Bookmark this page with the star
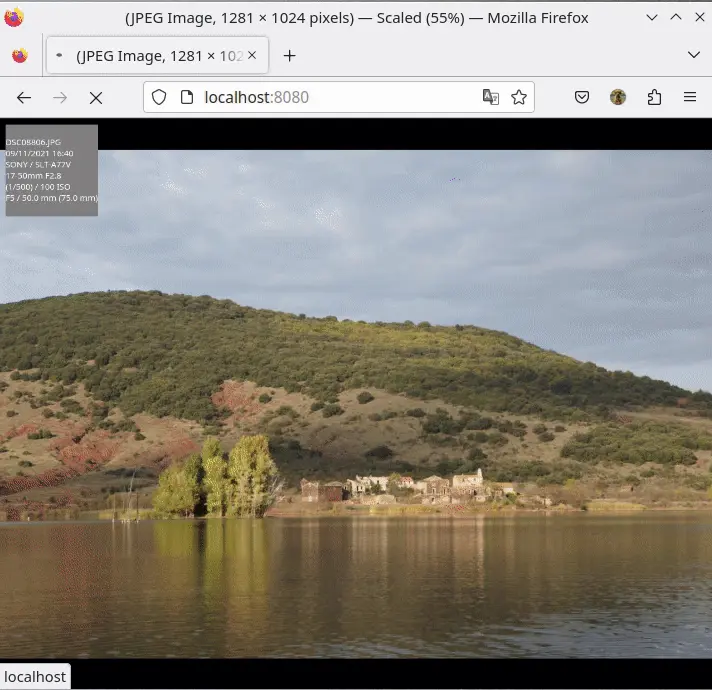Image resolution: width=712 pixels, height=690 pixels. (519, 97)
